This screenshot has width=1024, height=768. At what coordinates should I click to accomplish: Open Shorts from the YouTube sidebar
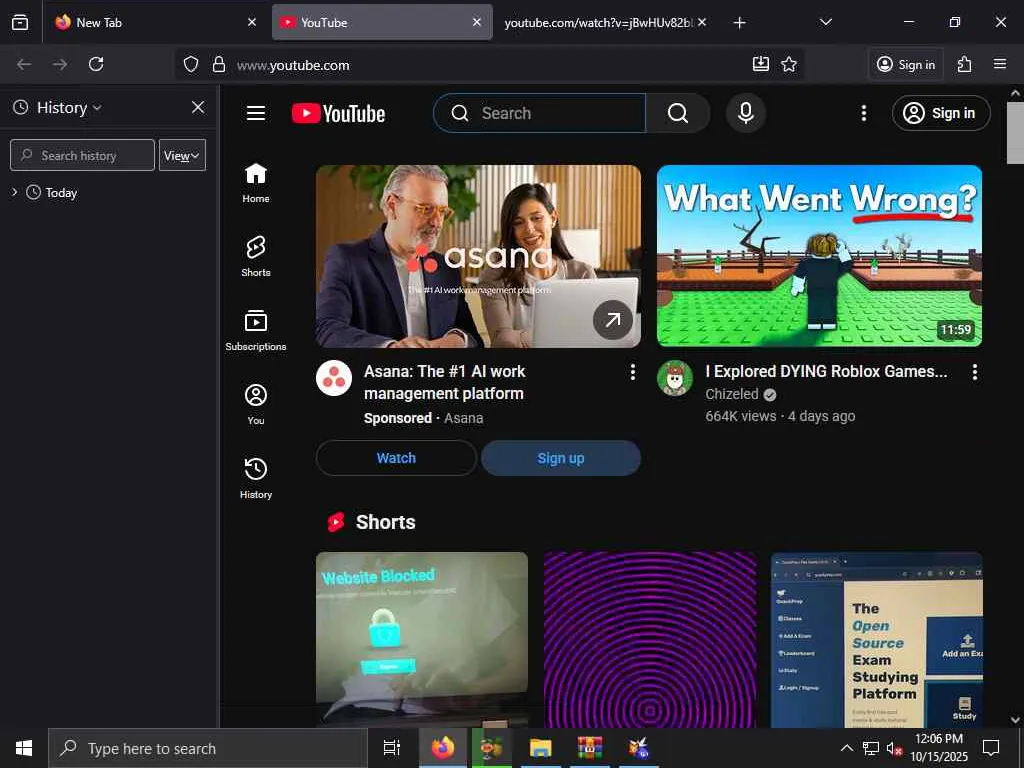(x=256, y=257)
